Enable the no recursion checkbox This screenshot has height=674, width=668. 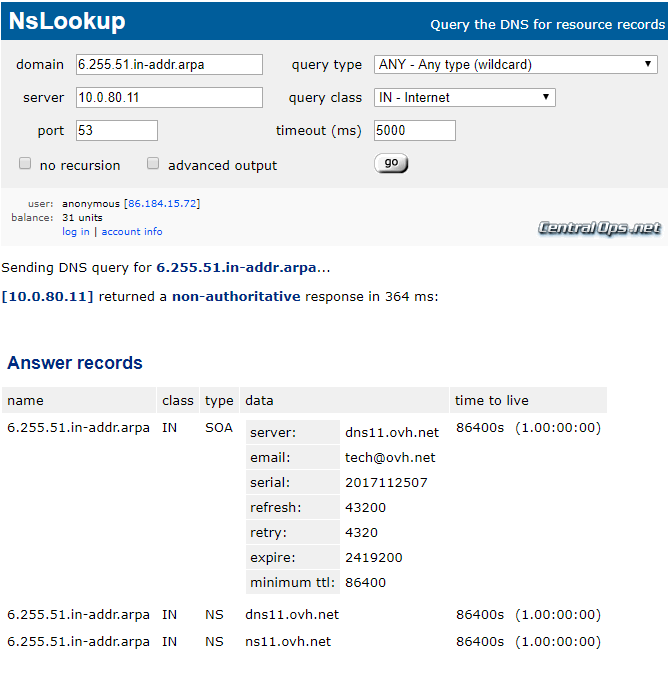(x=25, y=163)
